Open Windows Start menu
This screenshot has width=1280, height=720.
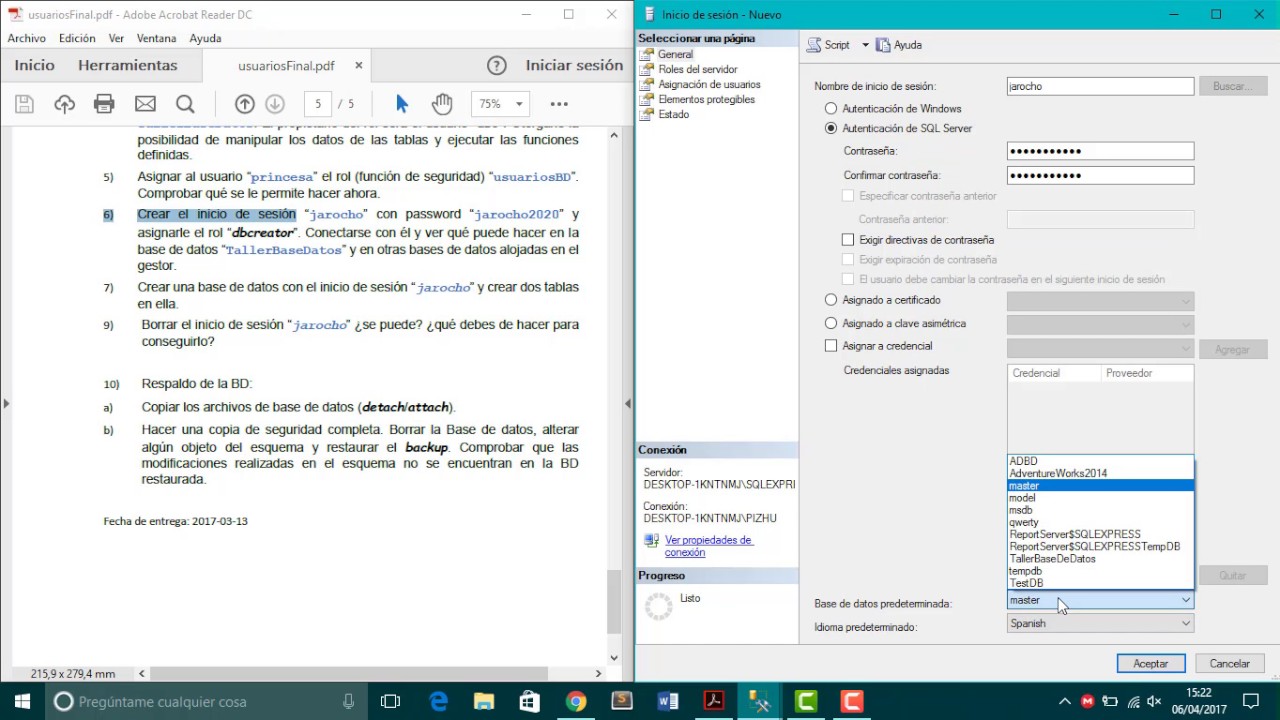(x=22, y=702)
